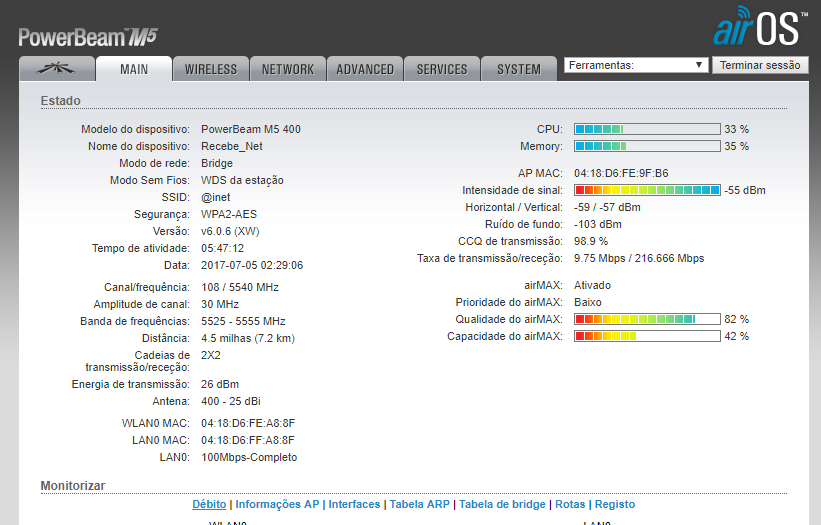Switch to the MAIN tab
The width and height of the screenshot is (821, 525).
click(134, 69)
